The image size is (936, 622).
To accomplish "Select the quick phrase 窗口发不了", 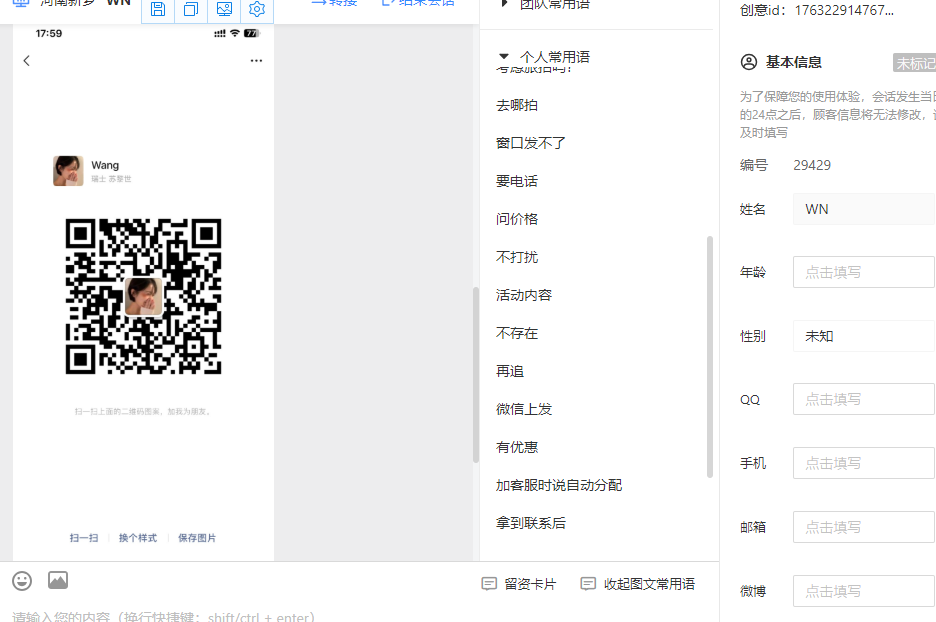I will [531, 143].
